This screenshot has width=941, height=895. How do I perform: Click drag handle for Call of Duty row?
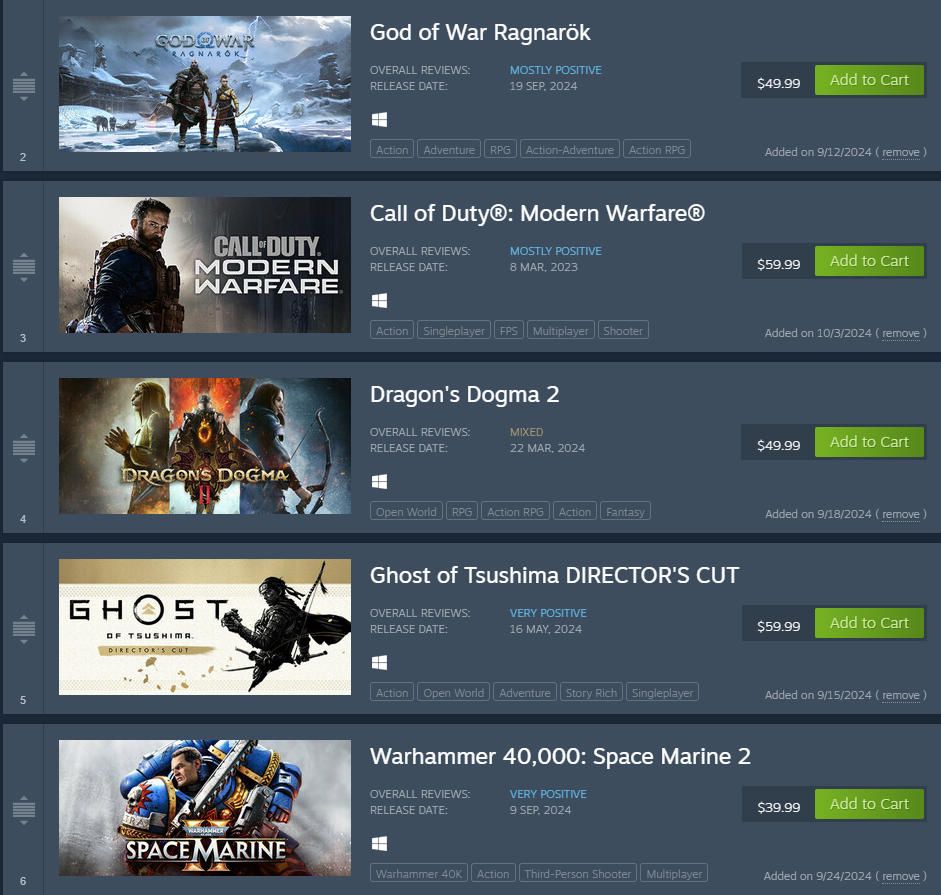(24, 267)
